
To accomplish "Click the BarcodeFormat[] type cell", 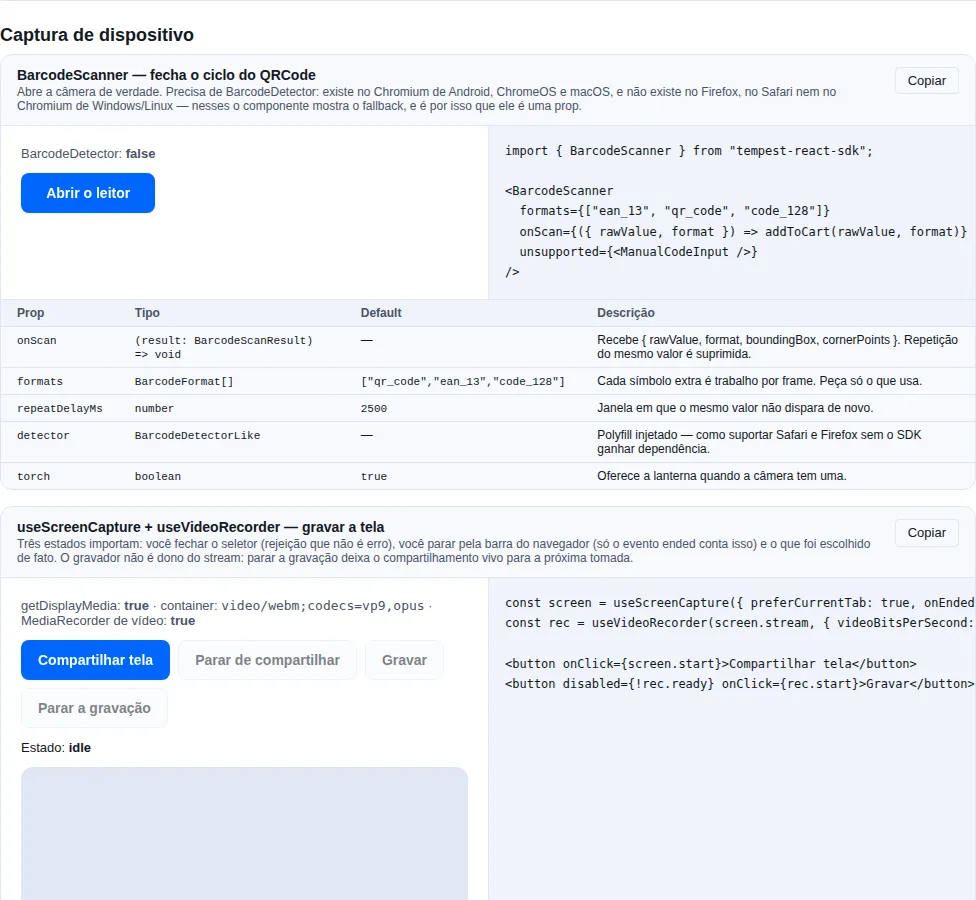I will 184,382.
